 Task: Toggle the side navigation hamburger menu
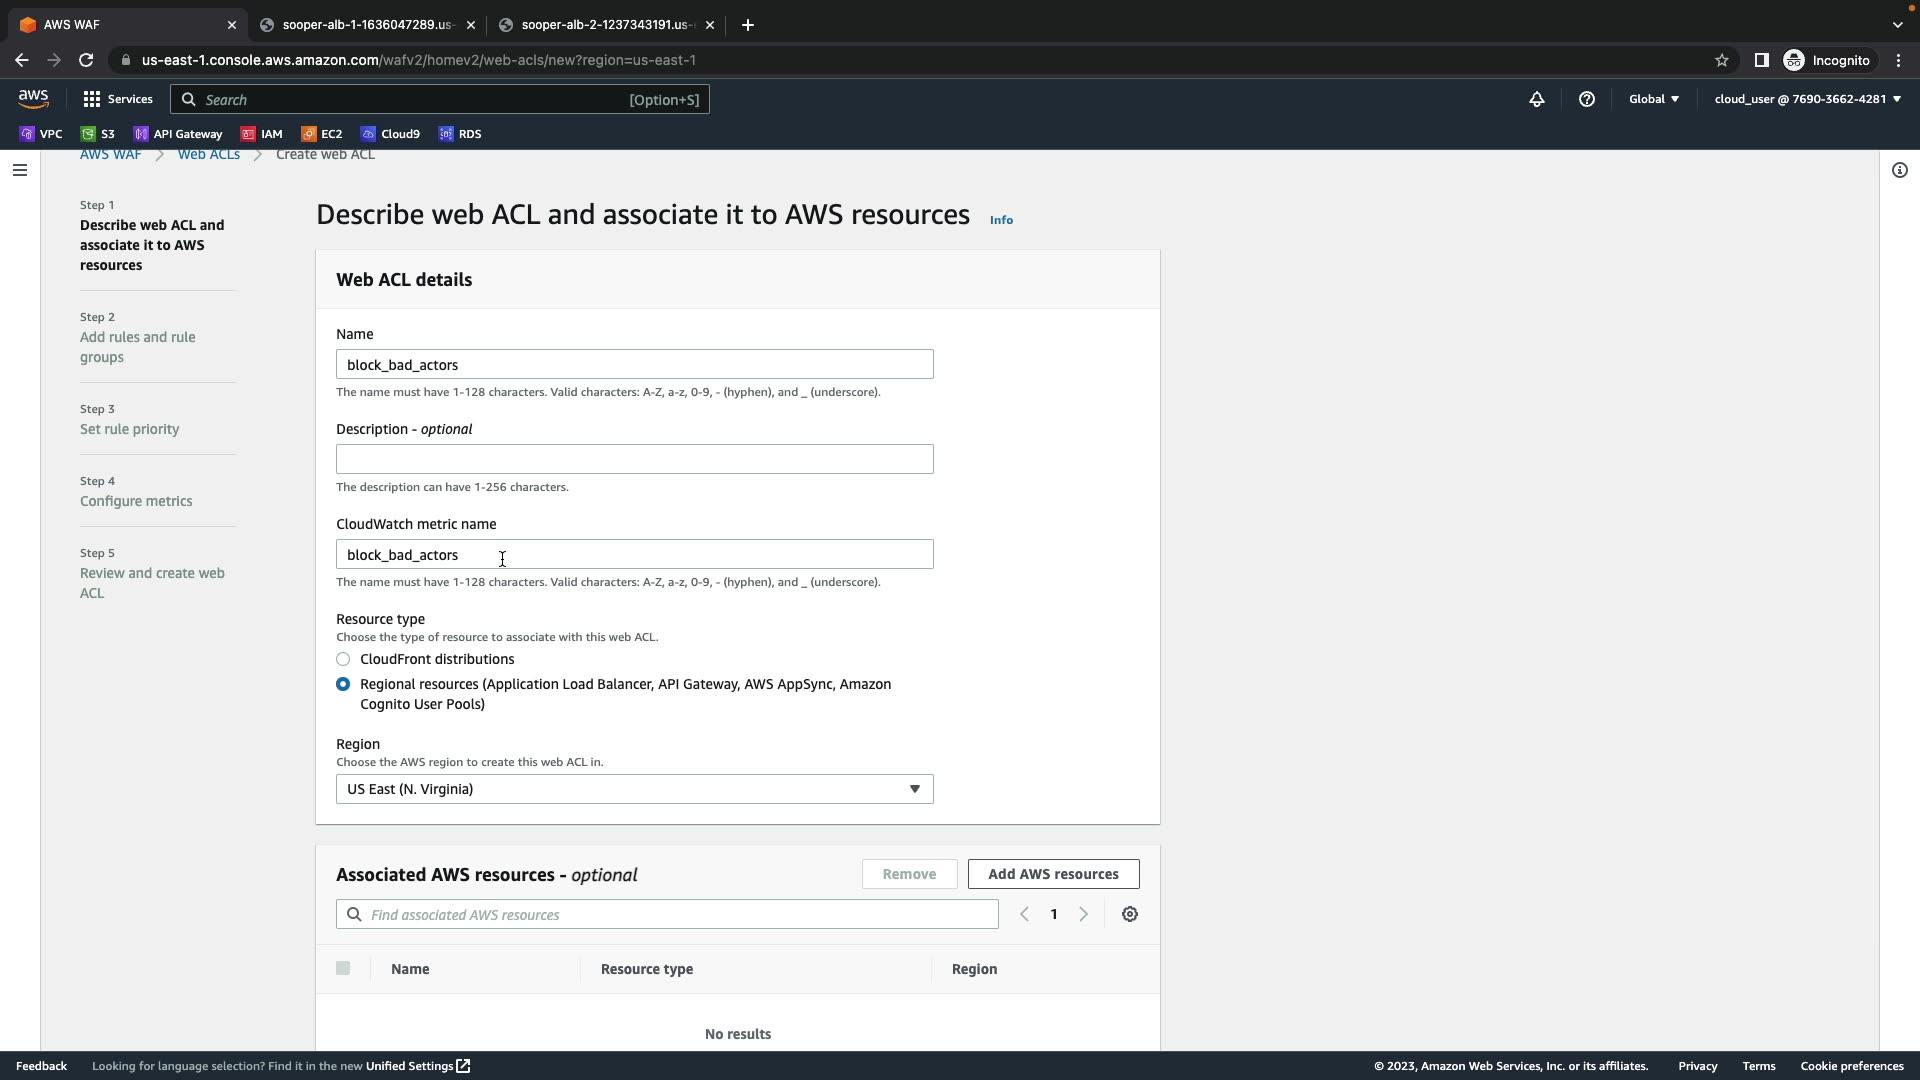point(19,170)
